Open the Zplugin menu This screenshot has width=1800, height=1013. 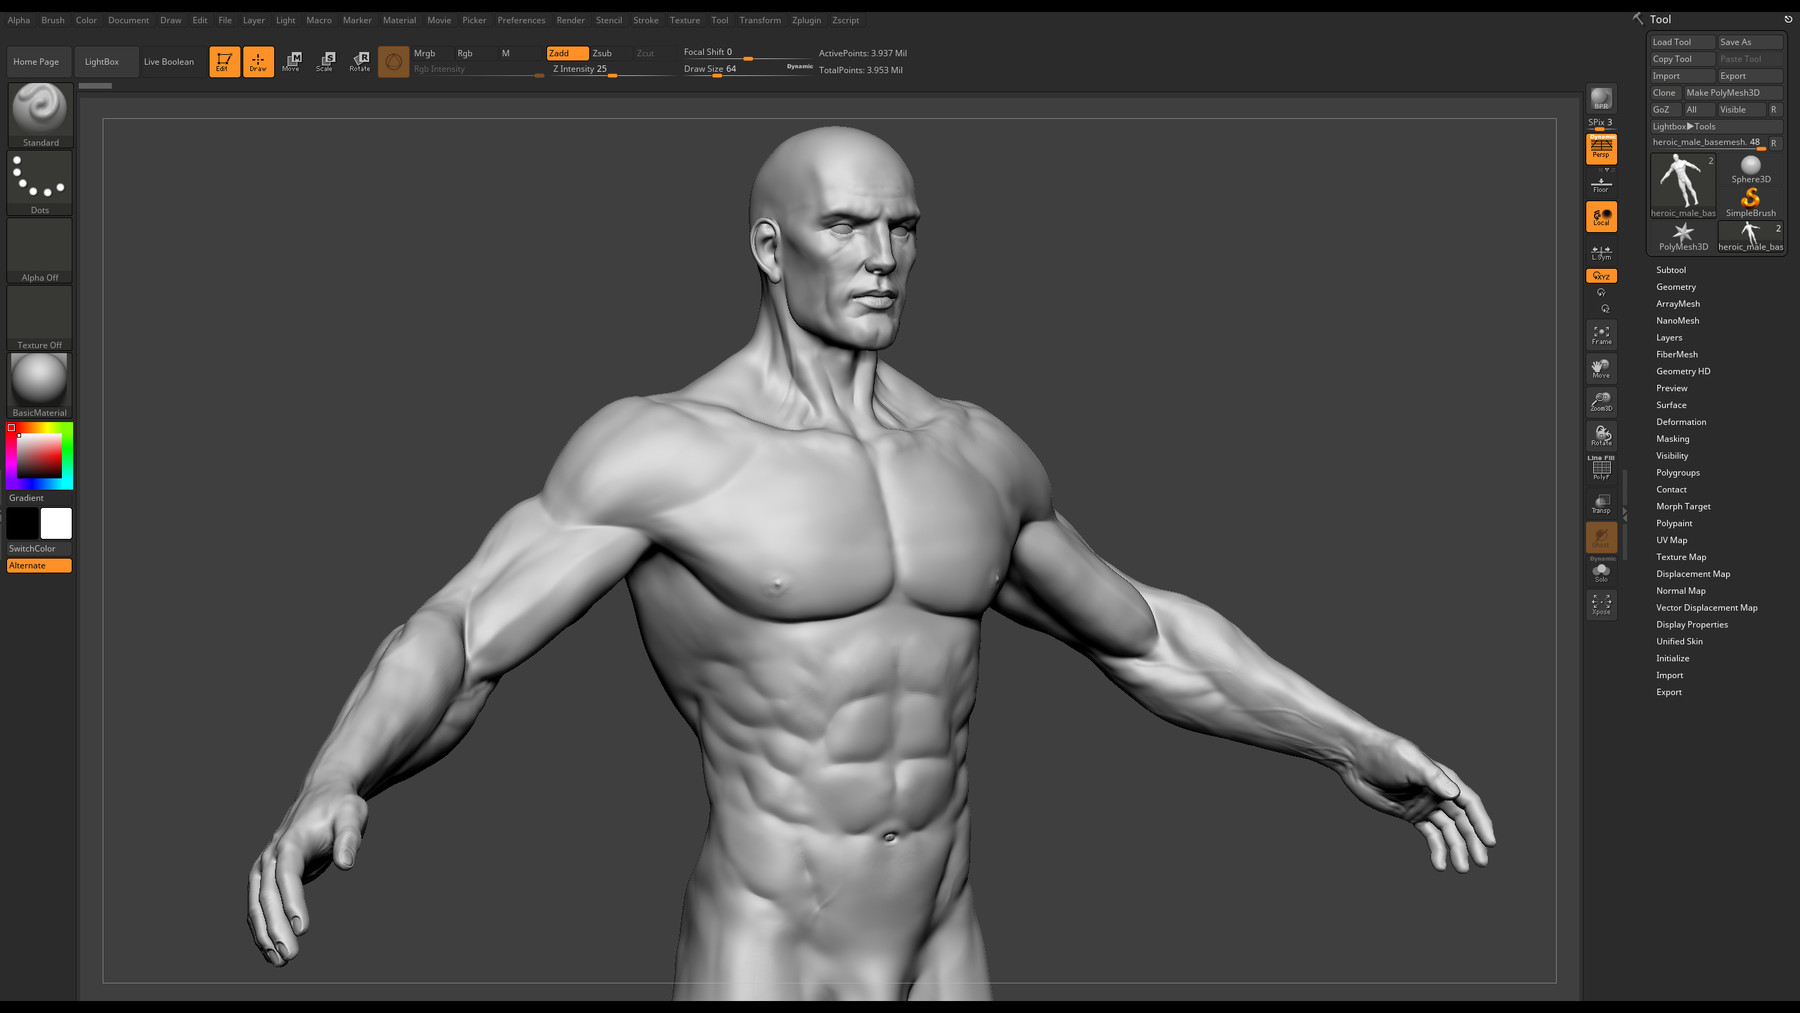806,20
